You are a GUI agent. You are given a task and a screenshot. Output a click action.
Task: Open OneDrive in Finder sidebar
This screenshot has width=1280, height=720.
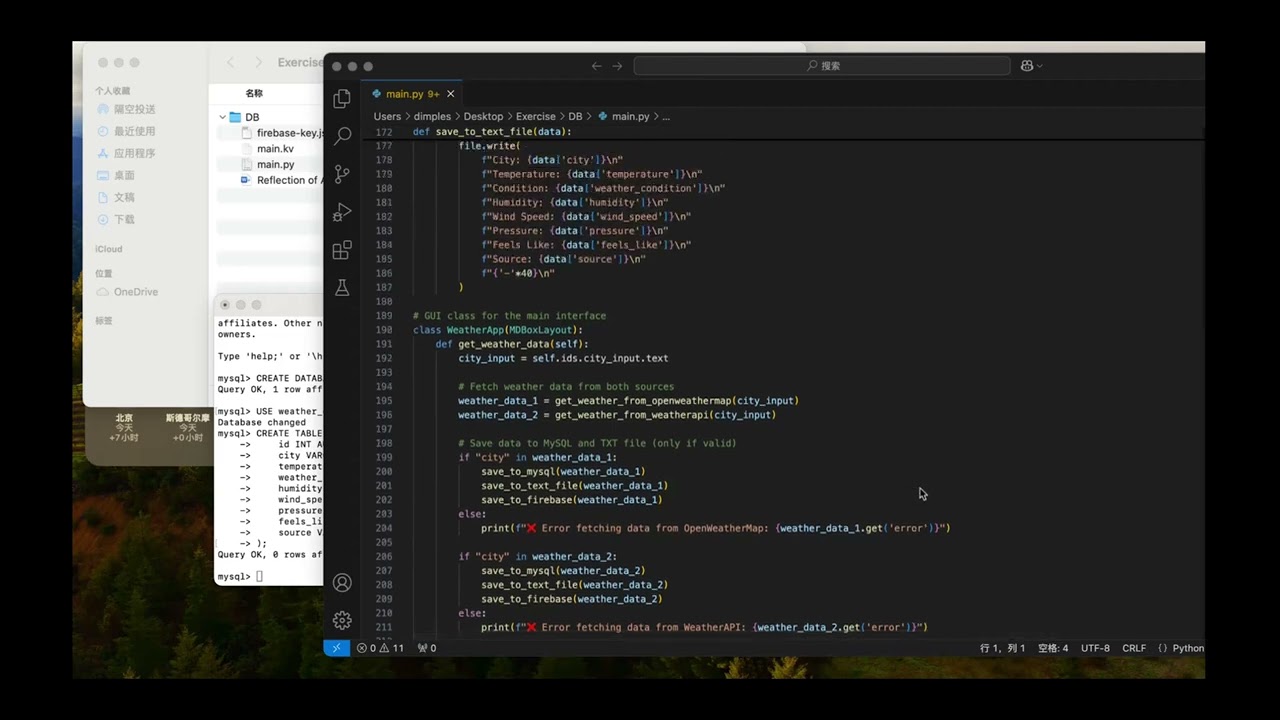[127, 292]
